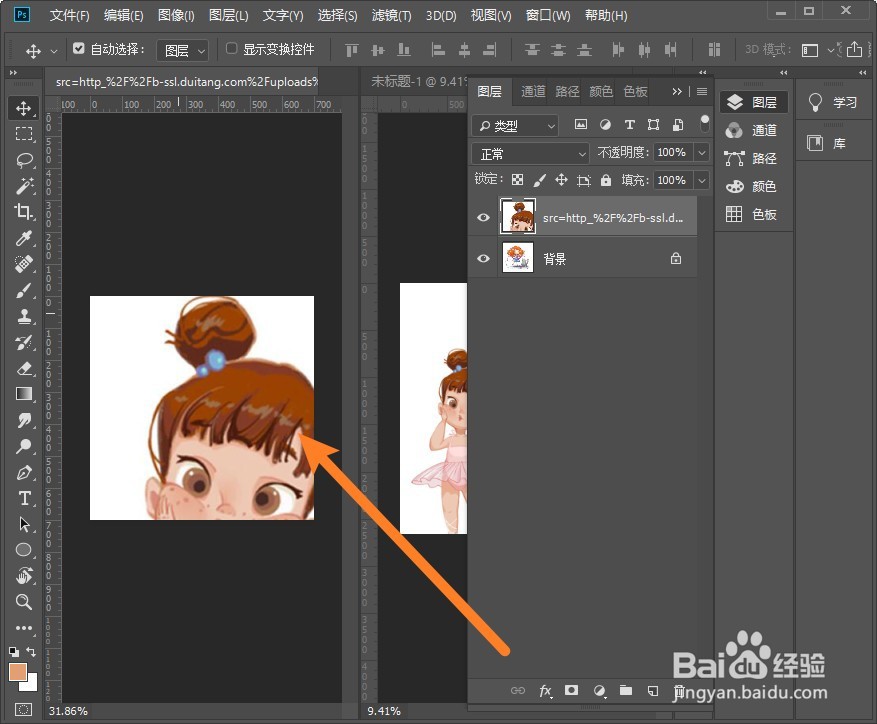Open the Auto-Select 图层 dropdown
Viewport: 877px width, 724px height.
tap(182, 51)
